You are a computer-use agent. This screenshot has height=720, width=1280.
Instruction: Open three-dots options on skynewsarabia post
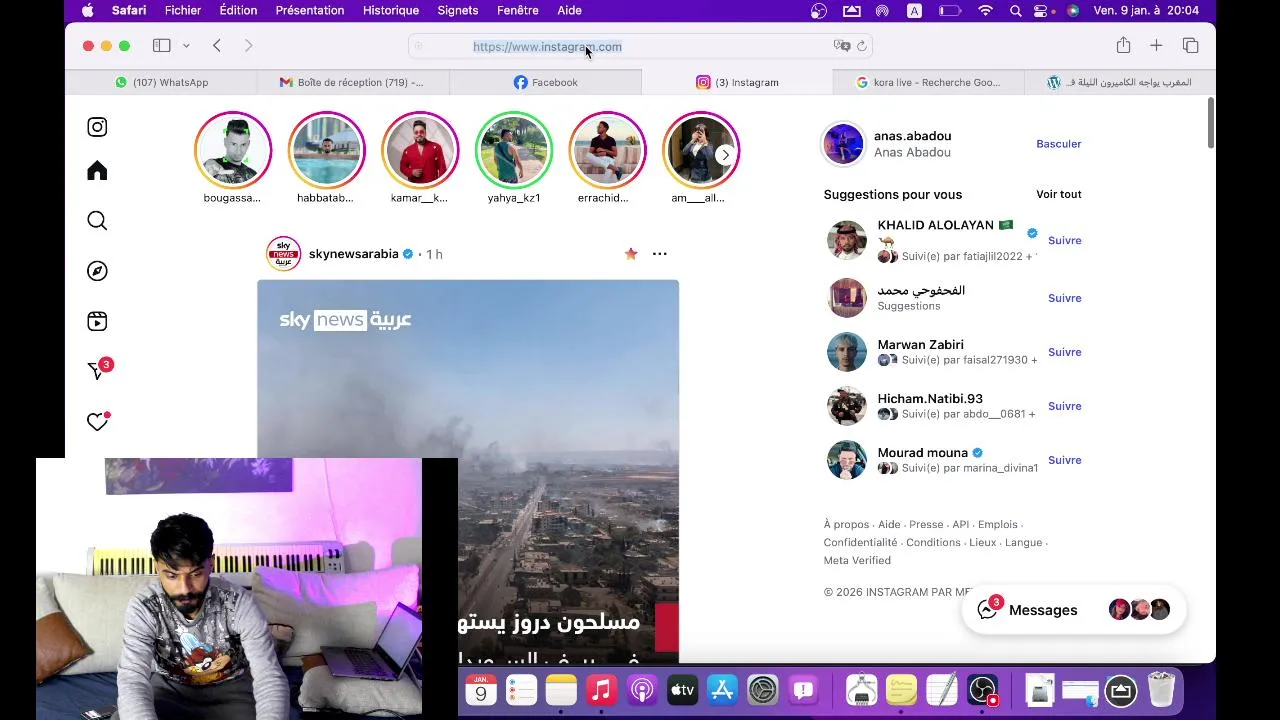[x=660, y=254]
